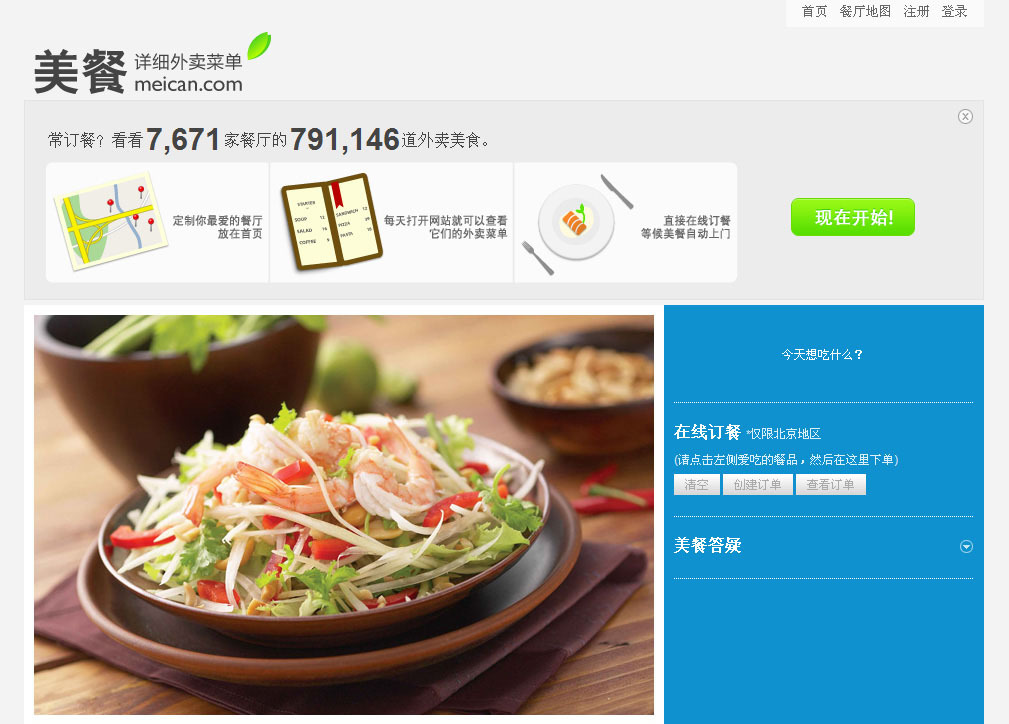Click the 美餐答疑 heading
1009x724 pixels.
point(707,546)
